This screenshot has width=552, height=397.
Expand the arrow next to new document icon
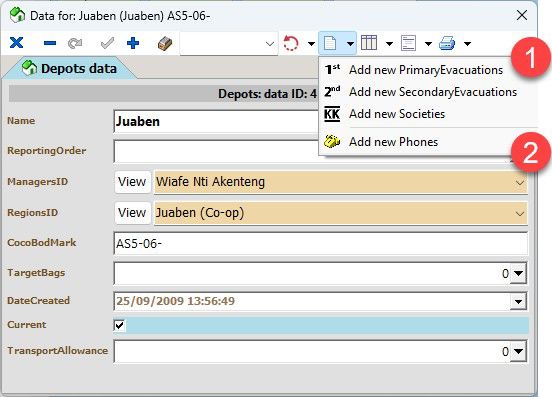coord(350,44)
